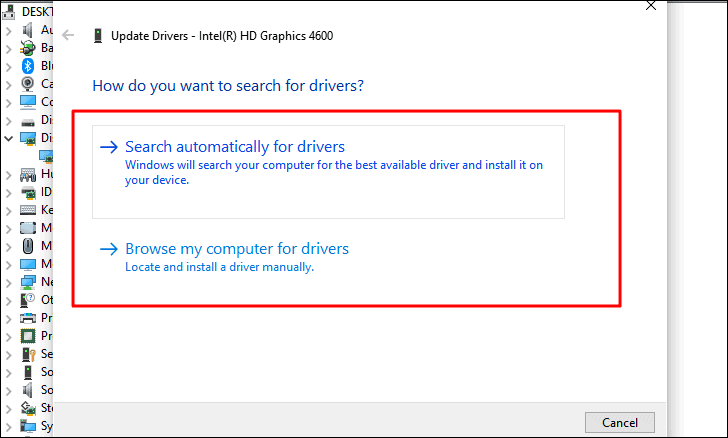The width and height of the screenshot is (728, 438).
Task: Expand the Network adapters chevron
Action: 8,283
